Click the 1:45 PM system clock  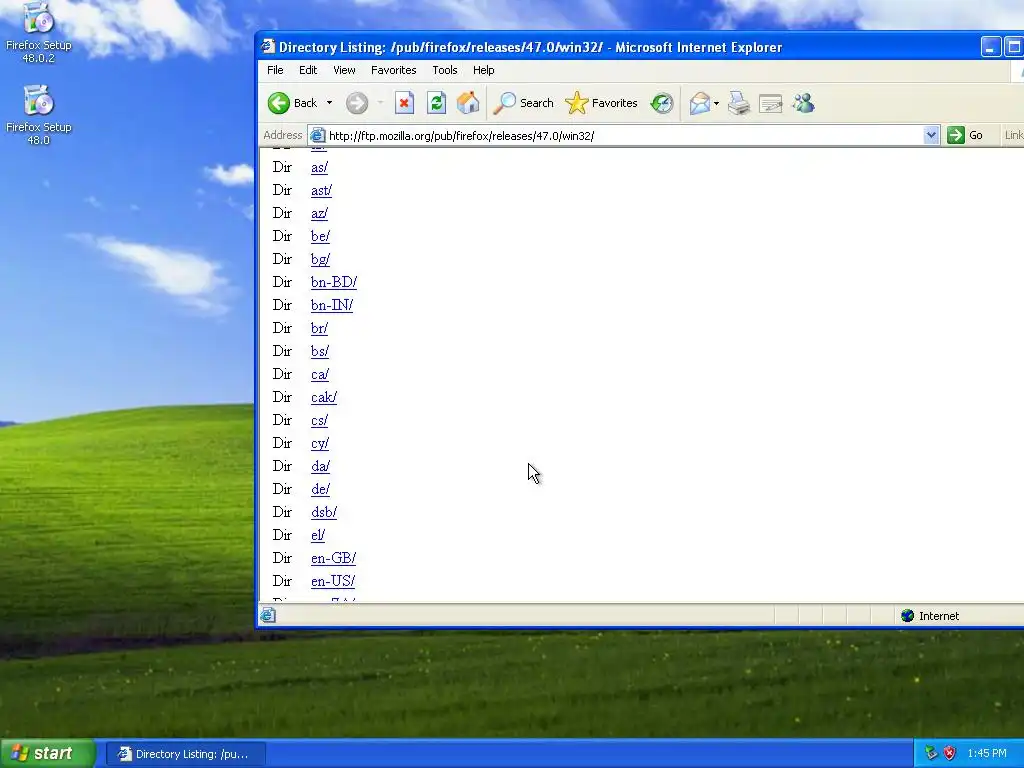[987, 754]
